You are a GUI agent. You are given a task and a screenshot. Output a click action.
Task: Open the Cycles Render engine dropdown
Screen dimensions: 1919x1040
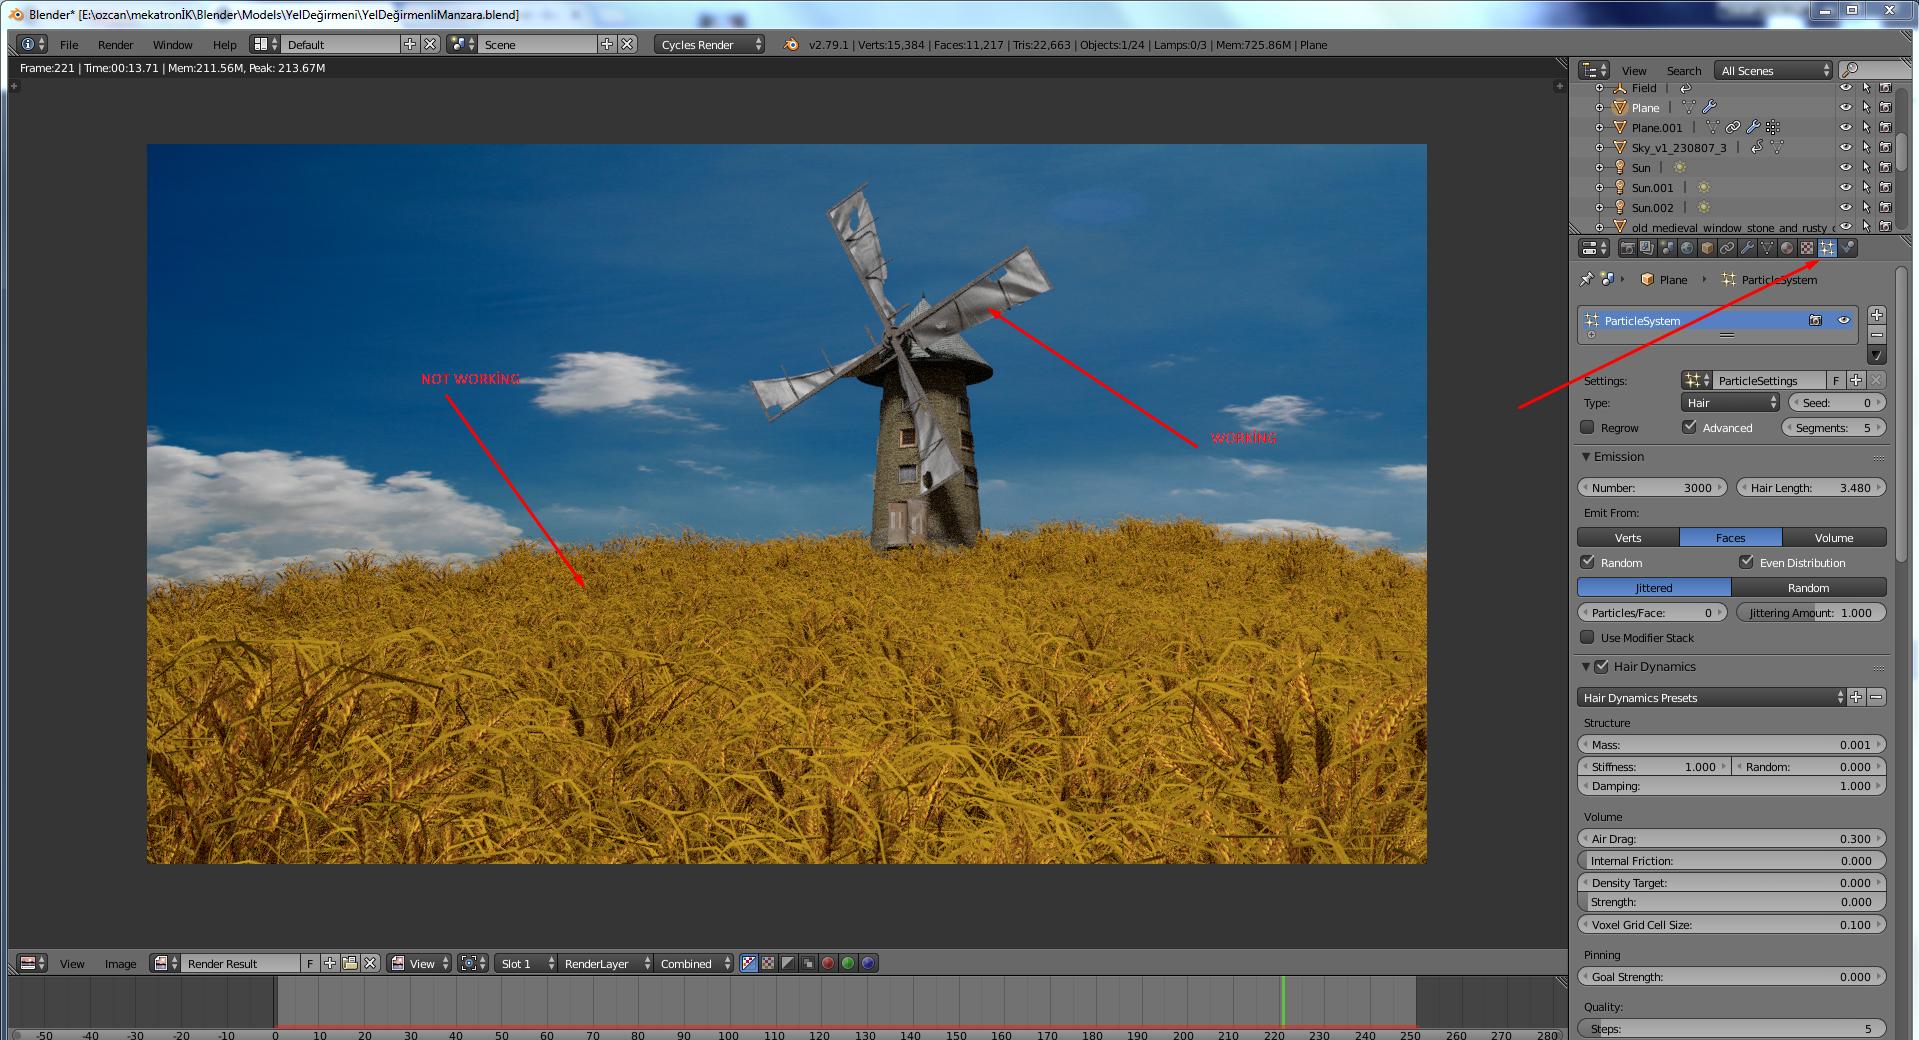coord(709,44)
